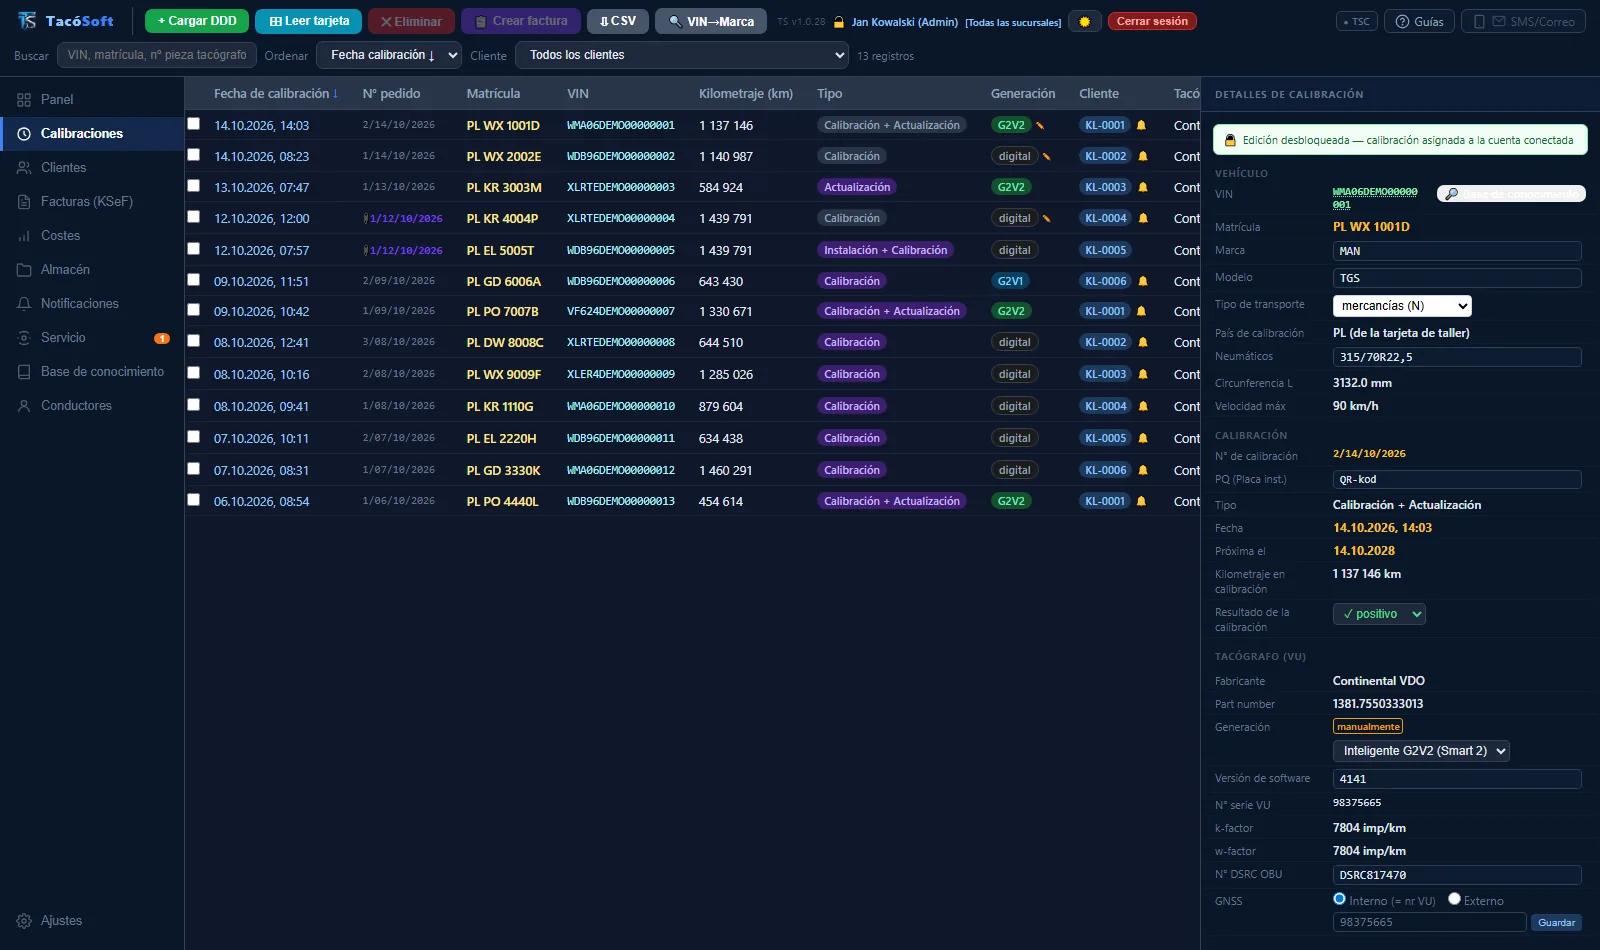Open the Resultado positivo dropdown
Image resolution: width=1600 pixels, height=950 pixels.
[x=1379, y=614]
